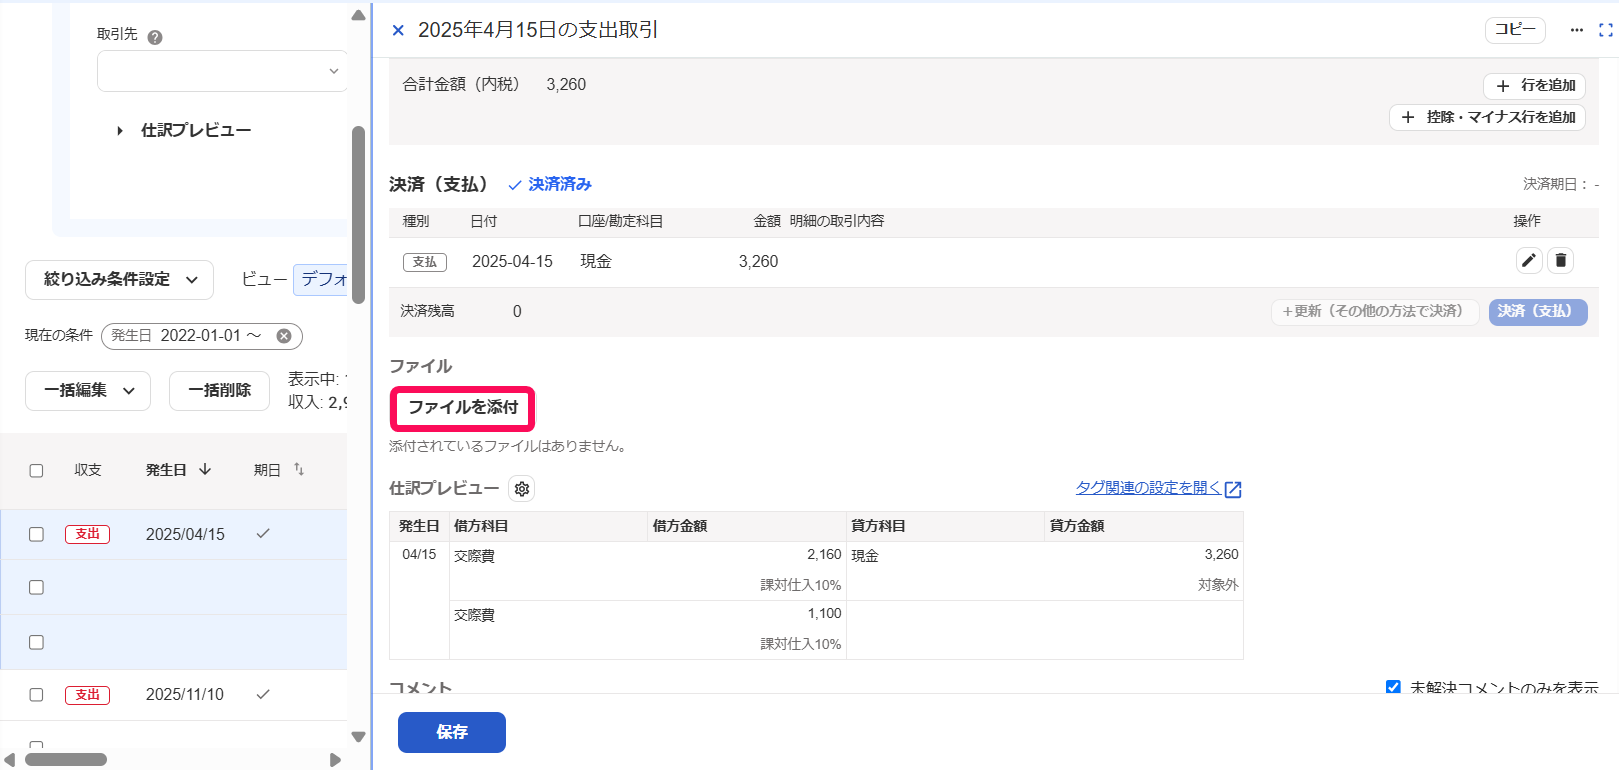Screen dimensions: 1619x770
Task: Sort by 期日 column arrows
Action: pos(298,469)
